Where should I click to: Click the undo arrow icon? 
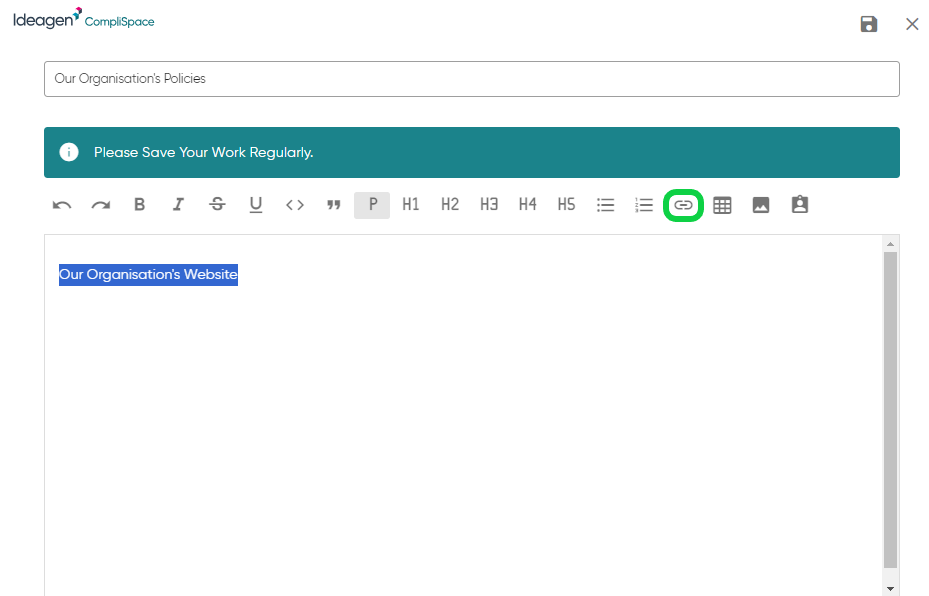[x=62, y=205]
